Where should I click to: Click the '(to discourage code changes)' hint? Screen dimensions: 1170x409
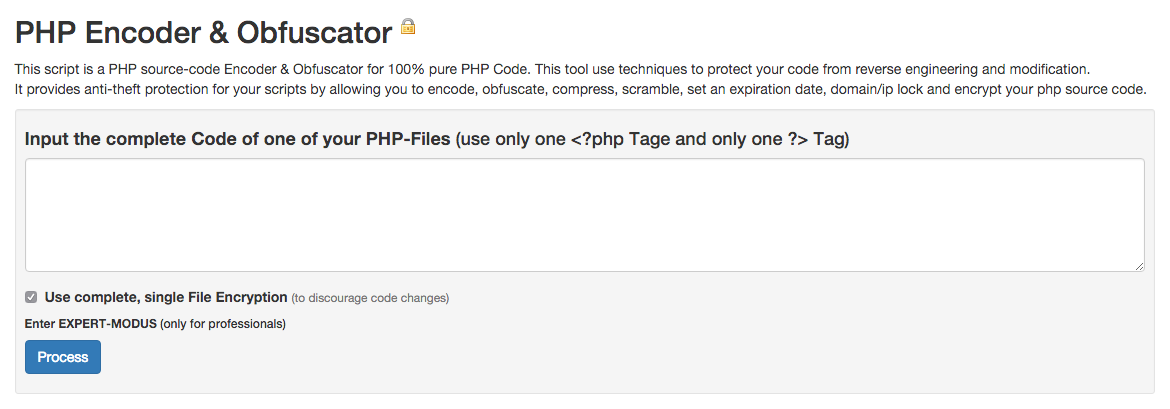pyautogui.click(x=370, y=298)
